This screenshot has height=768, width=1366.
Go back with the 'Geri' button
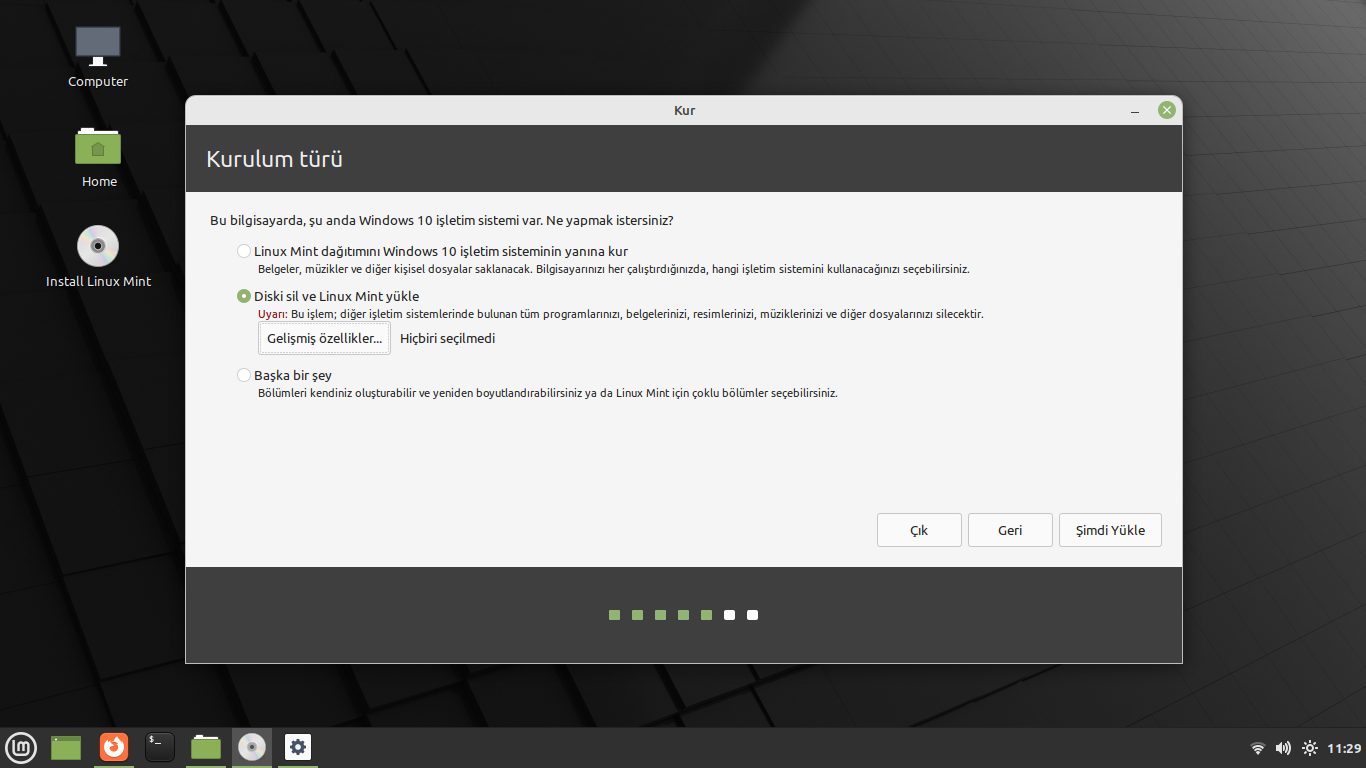coord(1010,530)
